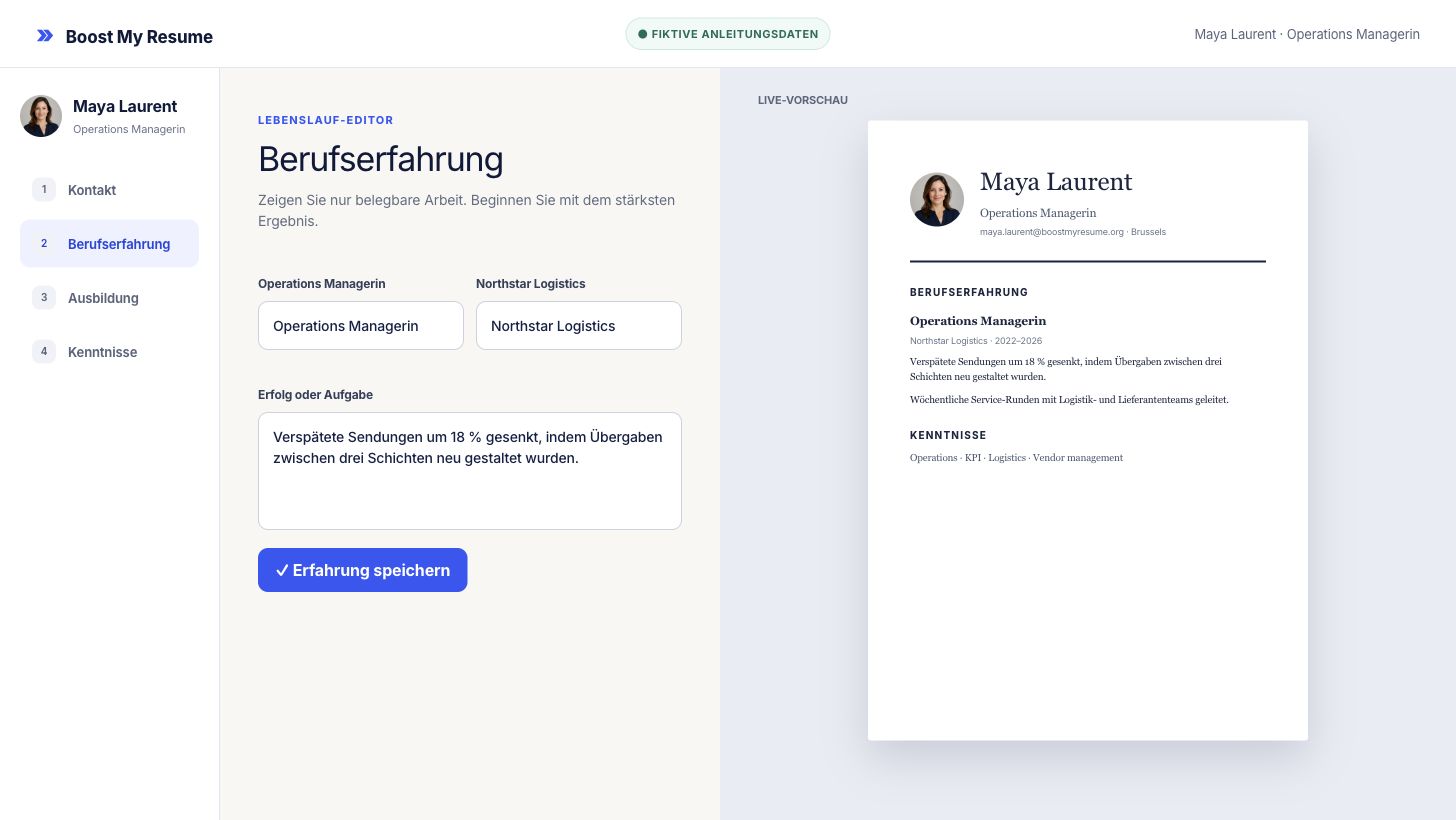Click into the Erfolg oder Aufgabe text area
Image resolution: width=1456 pixels, height=820 pixels.
point(470,471)
